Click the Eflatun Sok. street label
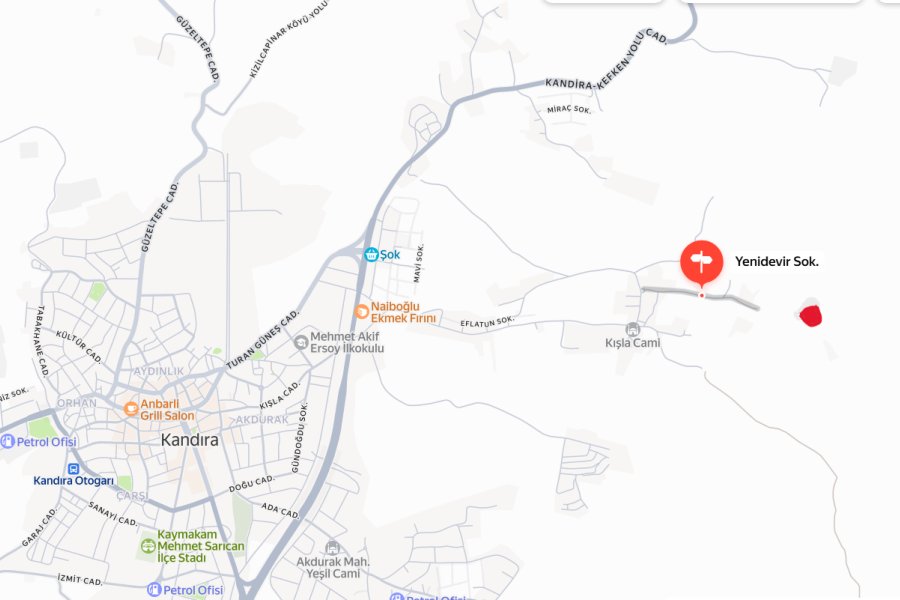The height and width of the screenshot is (600, 900). [x=487, y=322]
